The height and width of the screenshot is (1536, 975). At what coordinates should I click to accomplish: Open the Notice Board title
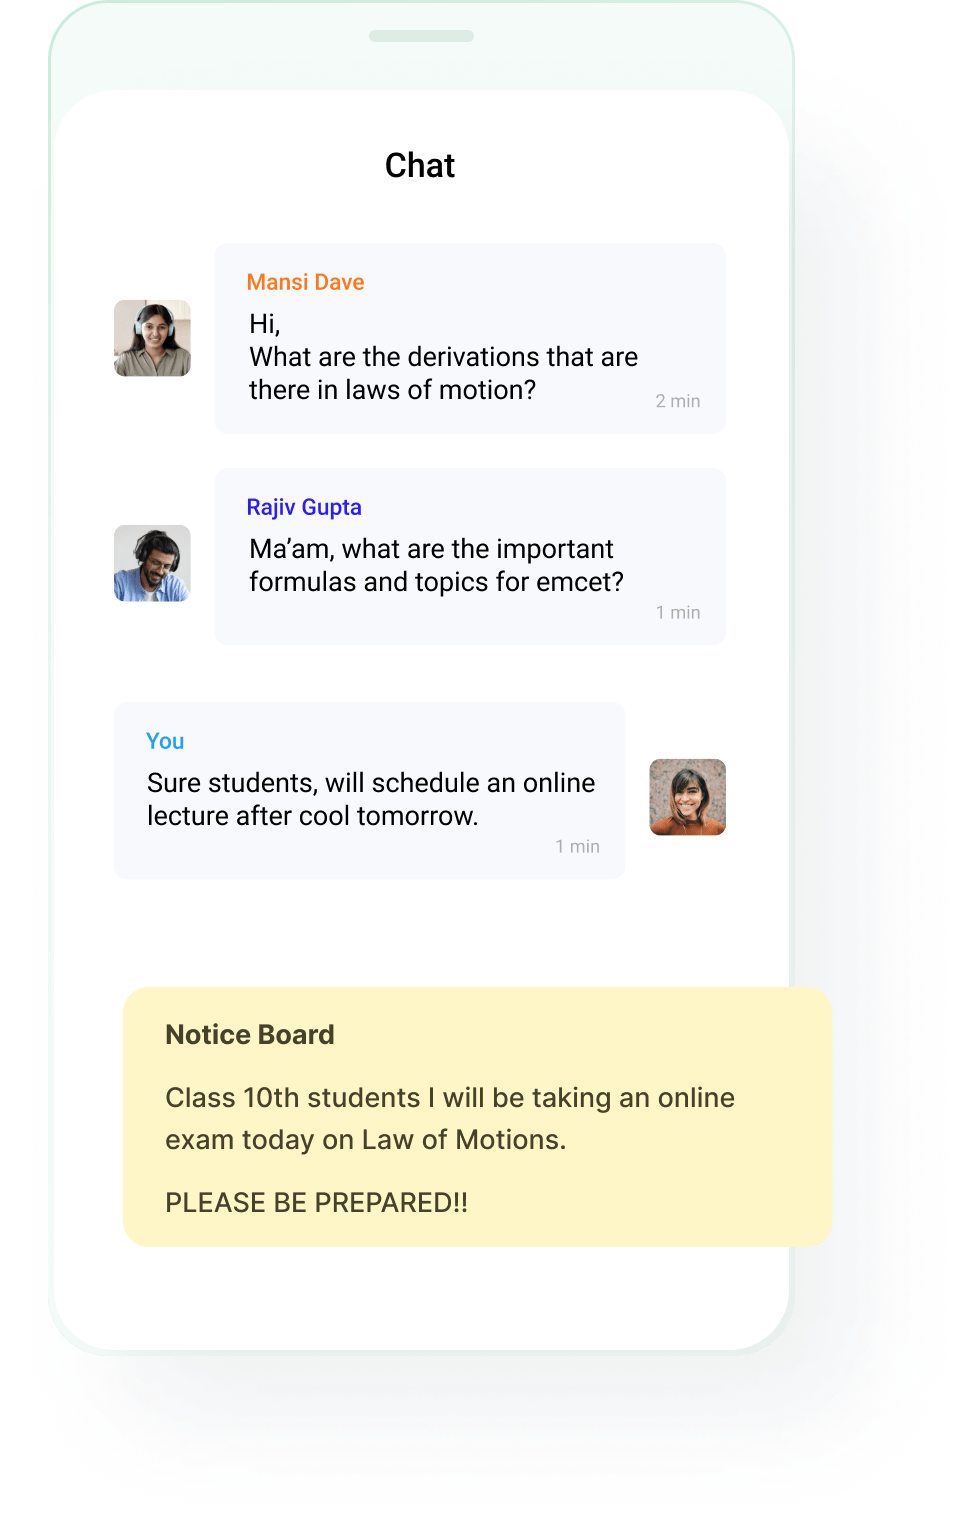(x=250, y=1034)
